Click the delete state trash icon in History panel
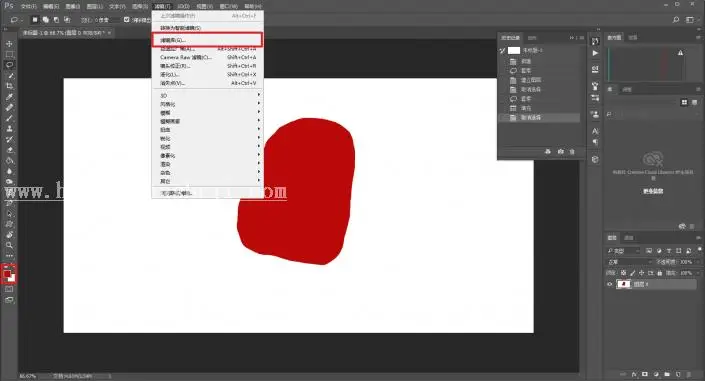 pos(572,152)
